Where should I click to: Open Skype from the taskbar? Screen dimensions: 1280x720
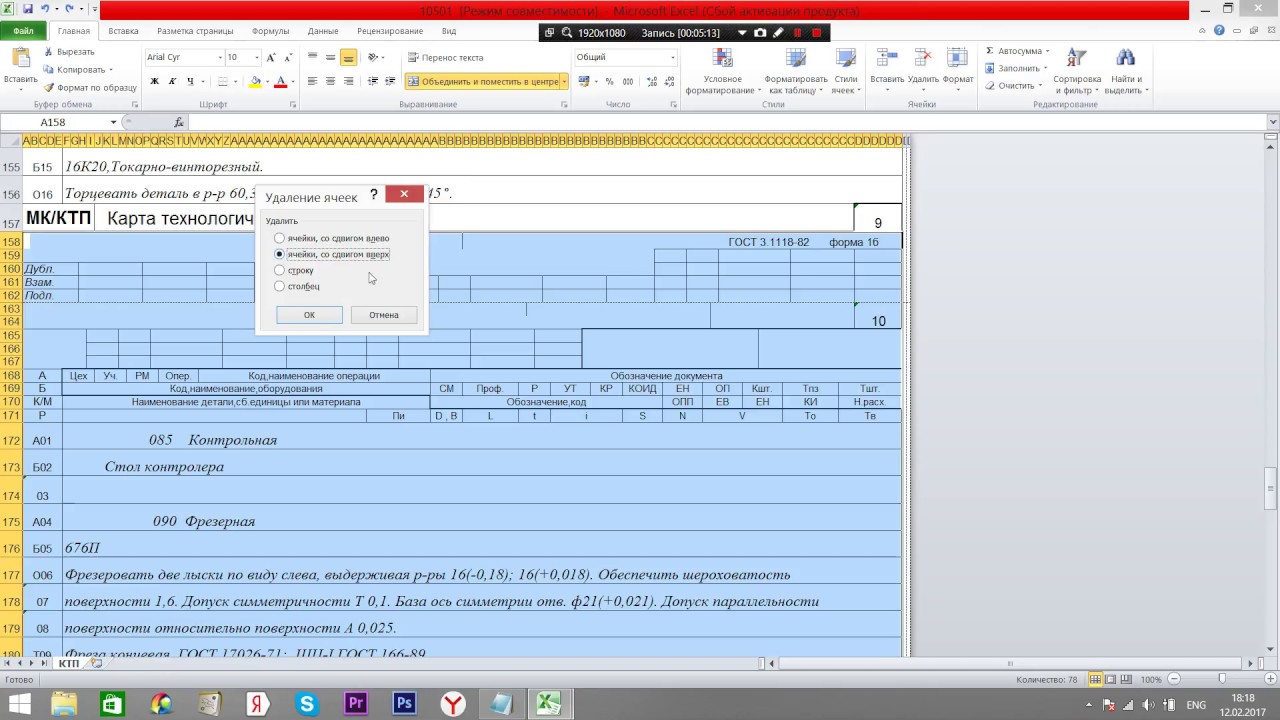click(307, 703)
